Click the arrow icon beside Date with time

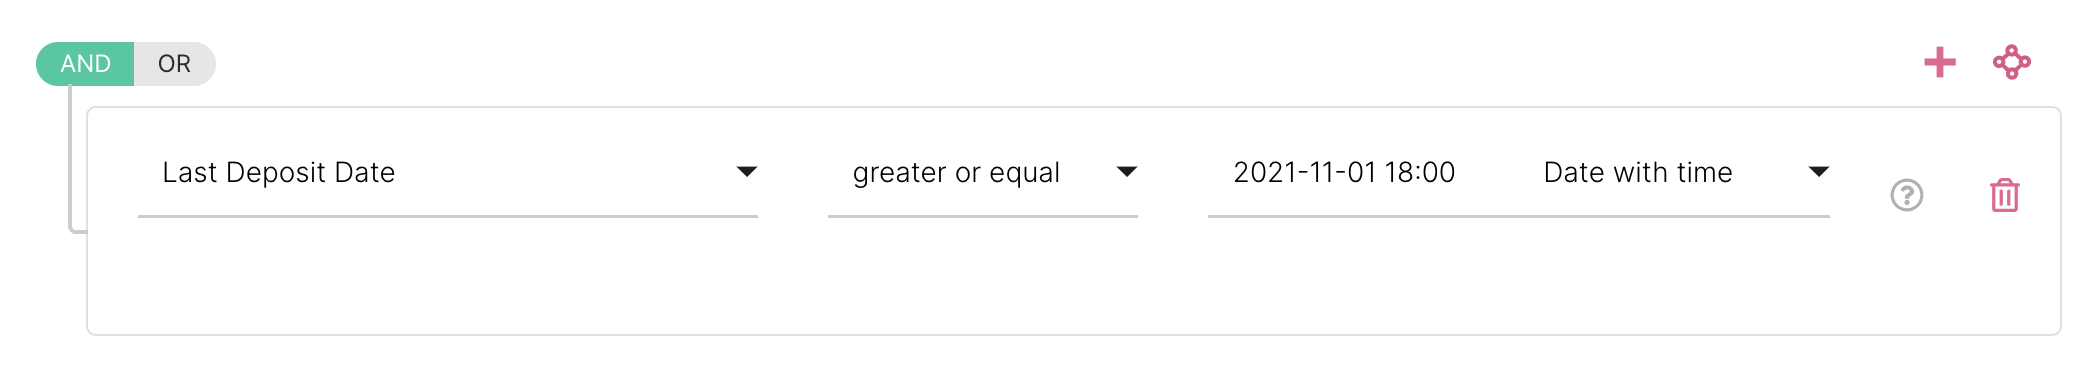[x=1818, y=172]
